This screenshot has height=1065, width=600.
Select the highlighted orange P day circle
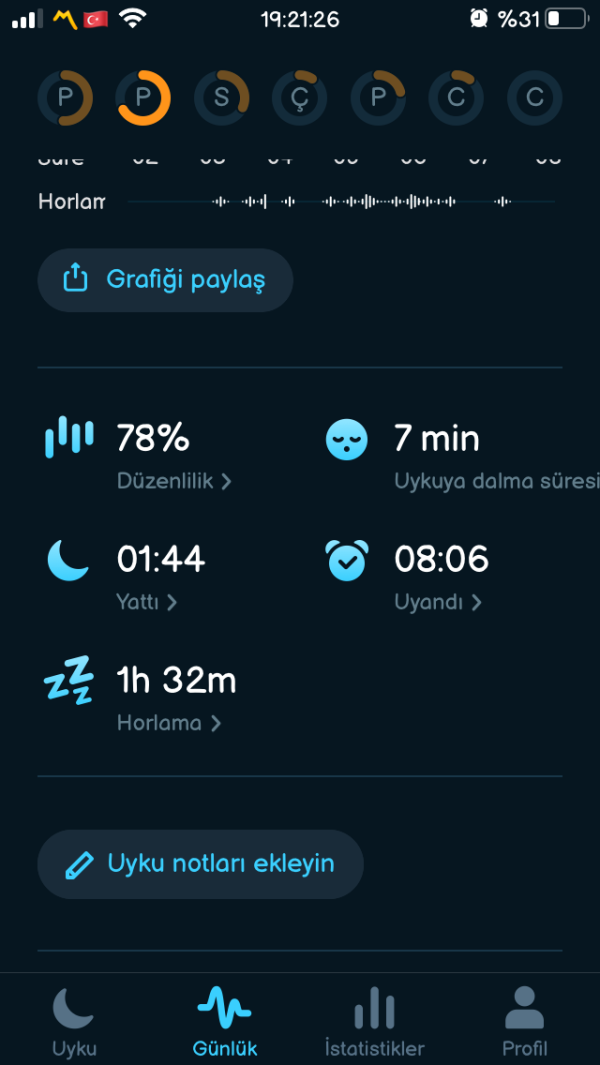(143, 98)
